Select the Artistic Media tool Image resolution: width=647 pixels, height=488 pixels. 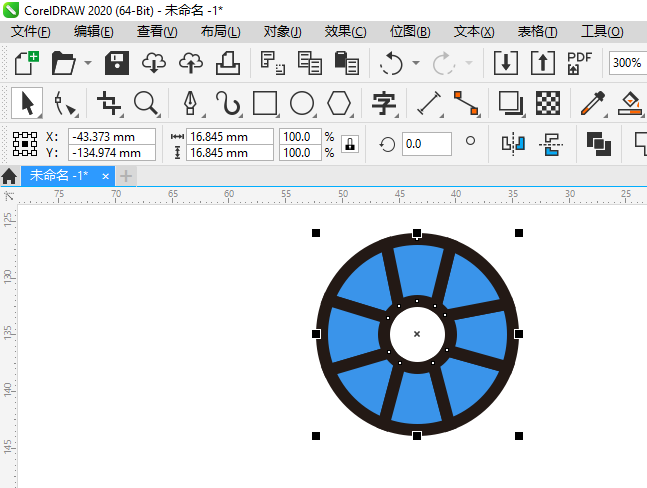point(228,103)
